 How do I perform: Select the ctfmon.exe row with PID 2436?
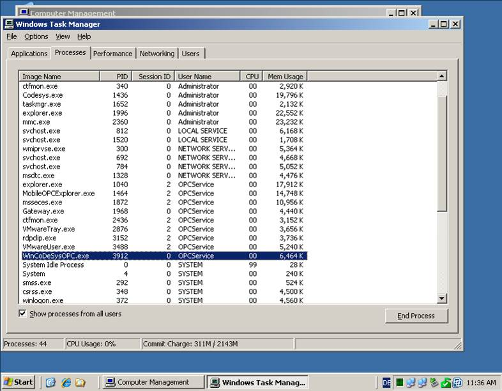[x=163, y=220]
